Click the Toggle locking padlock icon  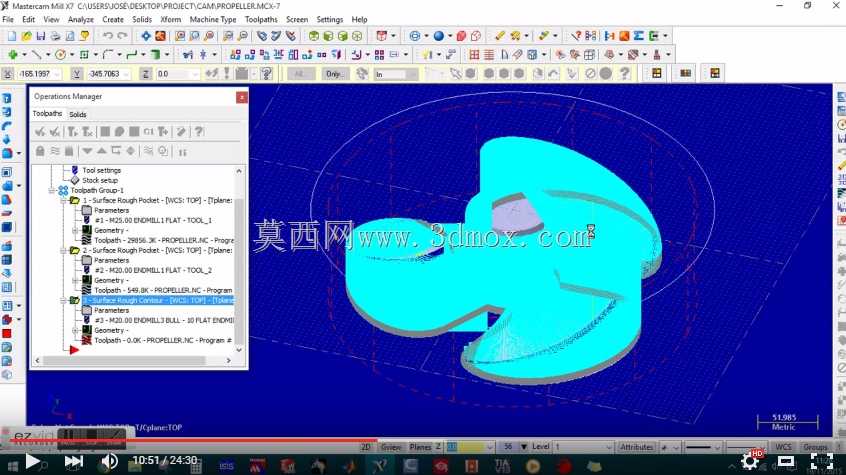point(40,151)
